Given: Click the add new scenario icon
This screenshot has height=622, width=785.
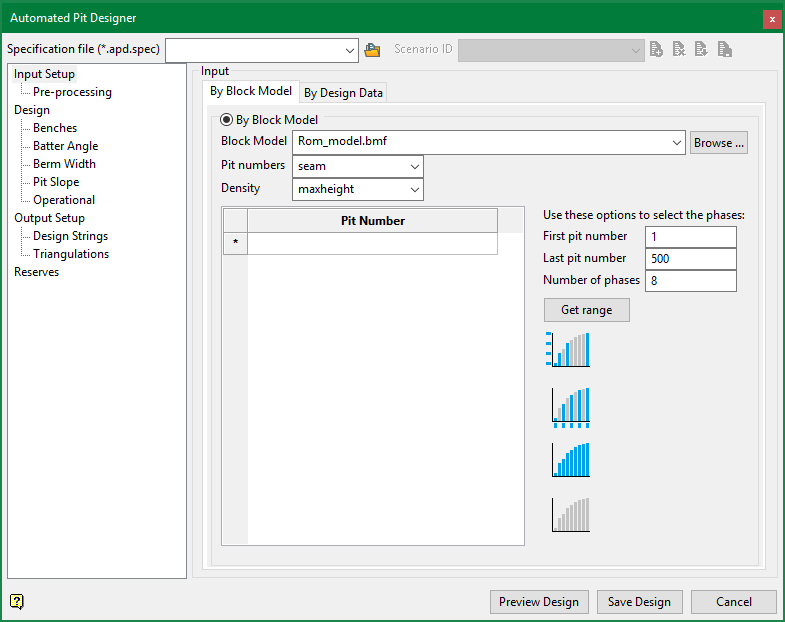Looking at the screenshot, I should 656,50.
